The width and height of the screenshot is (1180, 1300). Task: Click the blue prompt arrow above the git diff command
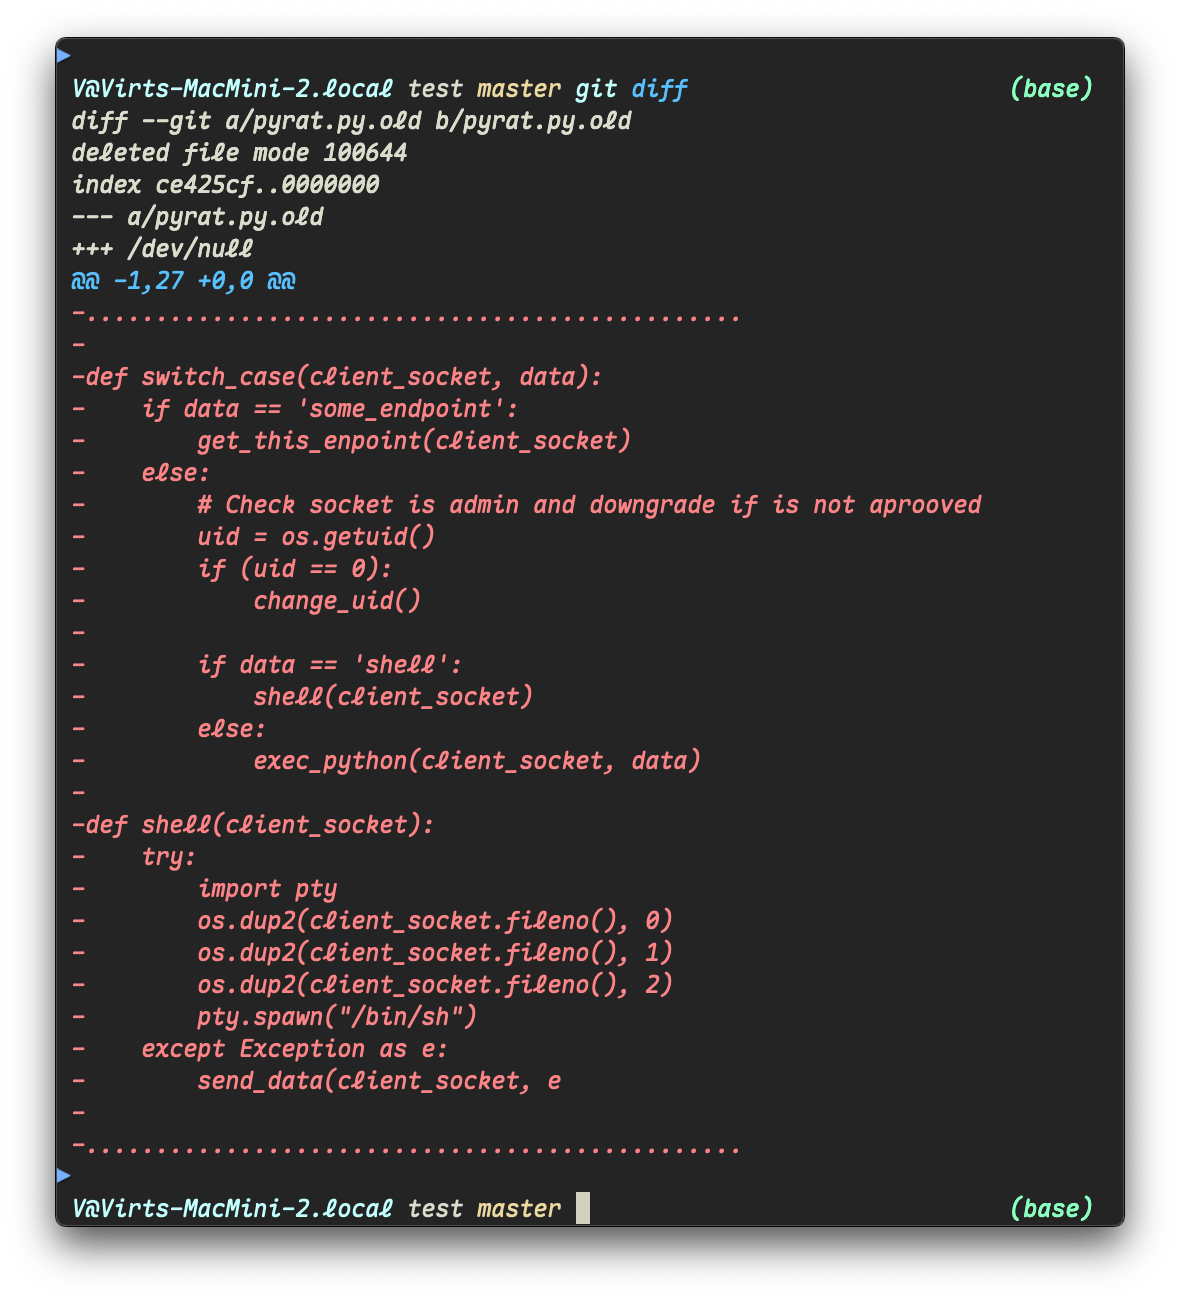(64, 55)
